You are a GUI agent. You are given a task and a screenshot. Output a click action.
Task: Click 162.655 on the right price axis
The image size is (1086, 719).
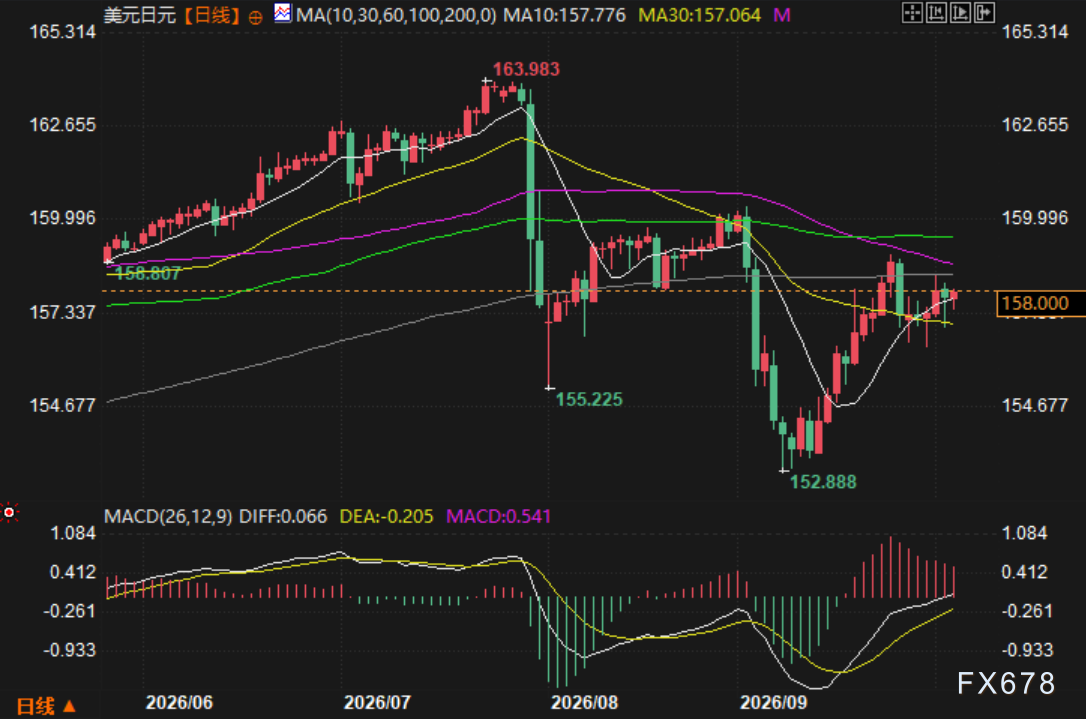pyautogui.click(x=1035, y=125)
